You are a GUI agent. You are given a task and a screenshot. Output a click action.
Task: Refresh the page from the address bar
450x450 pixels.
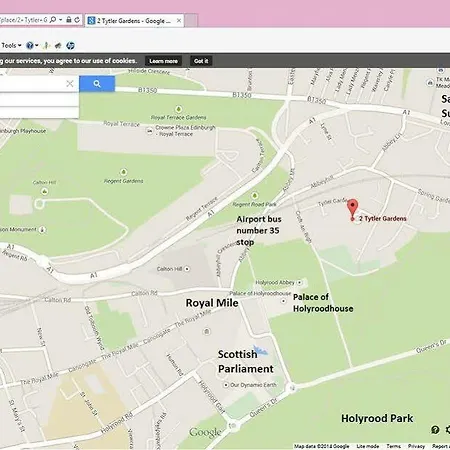(77, 20)
